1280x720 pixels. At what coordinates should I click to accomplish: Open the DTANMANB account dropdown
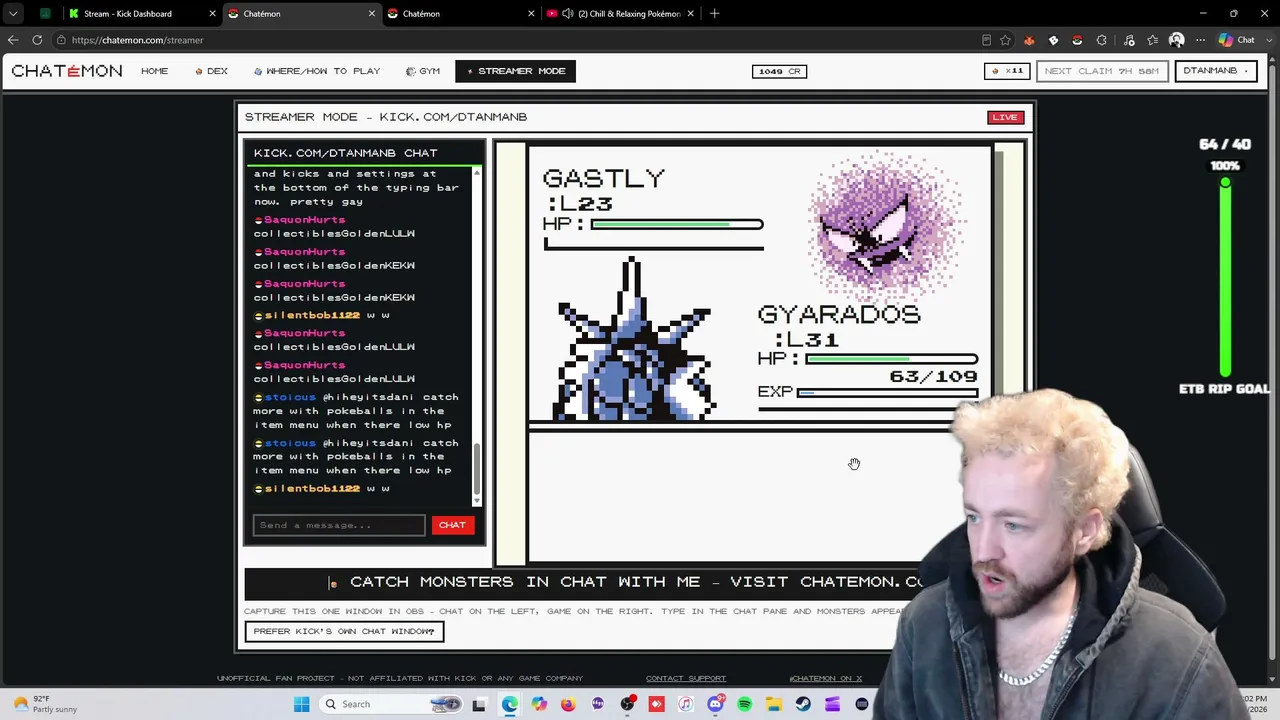tap(1215, 71)
